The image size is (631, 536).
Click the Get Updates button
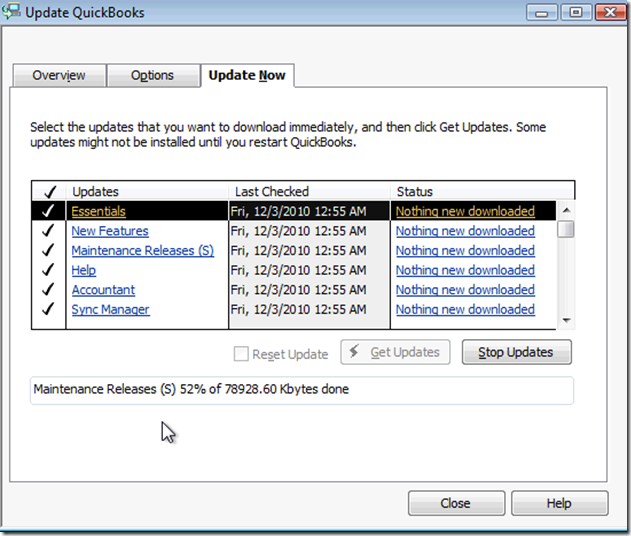[395, 352]
